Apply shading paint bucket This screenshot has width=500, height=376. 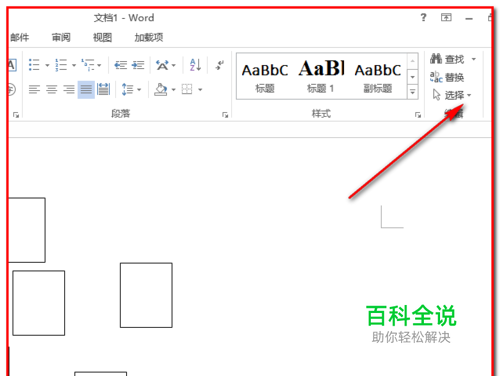(161, 89)
